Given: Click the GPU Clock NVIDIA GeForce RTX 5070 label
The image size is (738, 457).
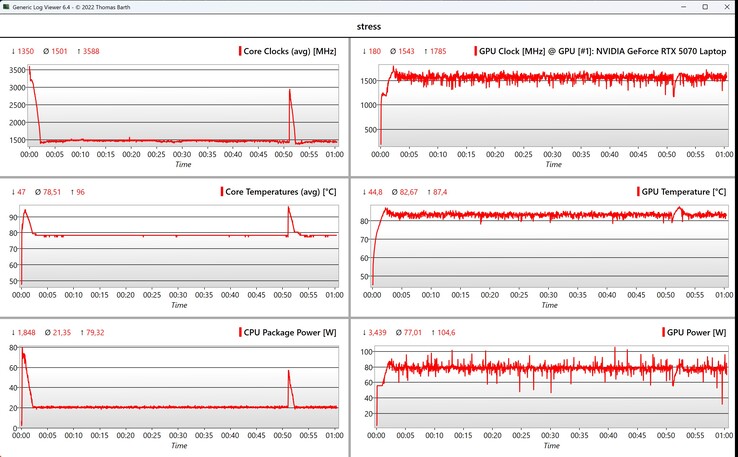Looking at the screenshot, I should (x=599, y=51).
